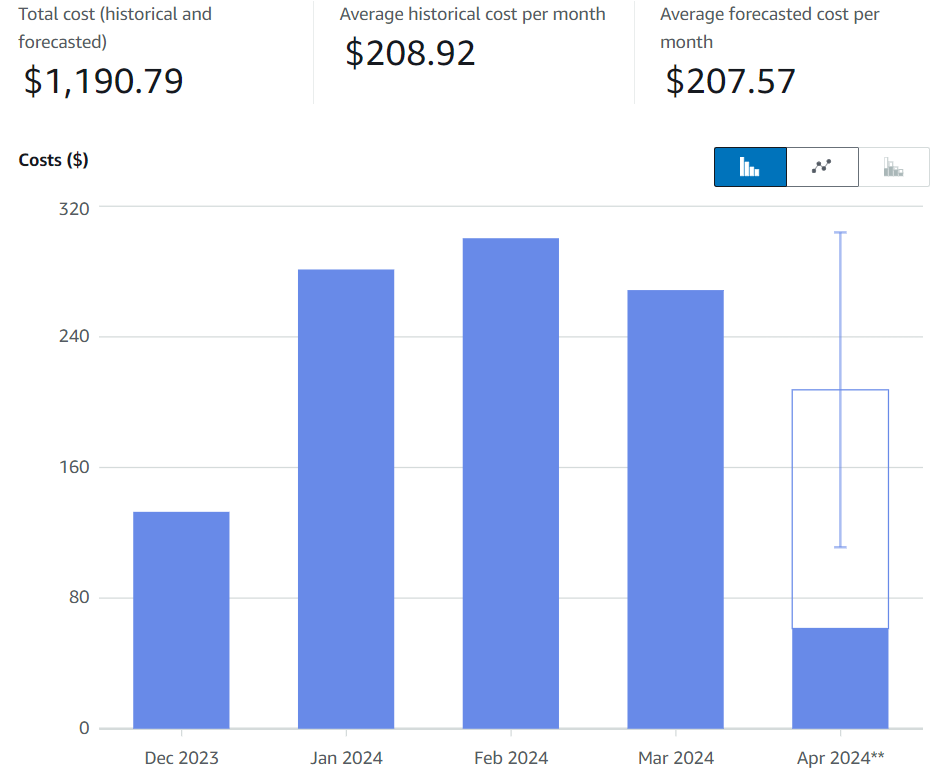
Task: Click the Jan 2024 axis label
Action: (346, 758)
